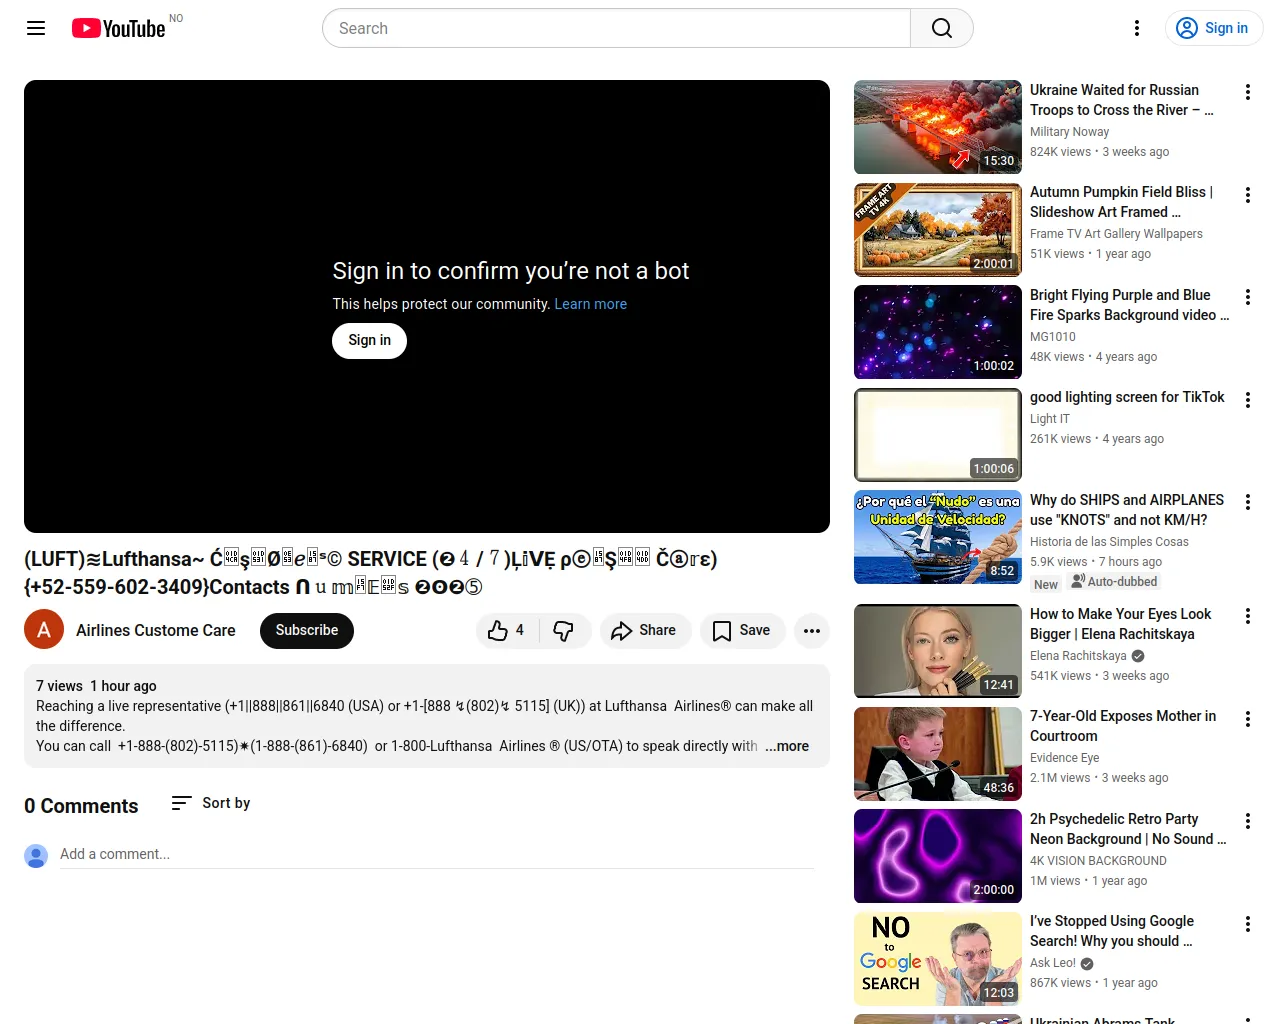Viewport: 1280px width, 1024px height.
Task: Click the Add a comment field
Action: (x=436, y=854)
